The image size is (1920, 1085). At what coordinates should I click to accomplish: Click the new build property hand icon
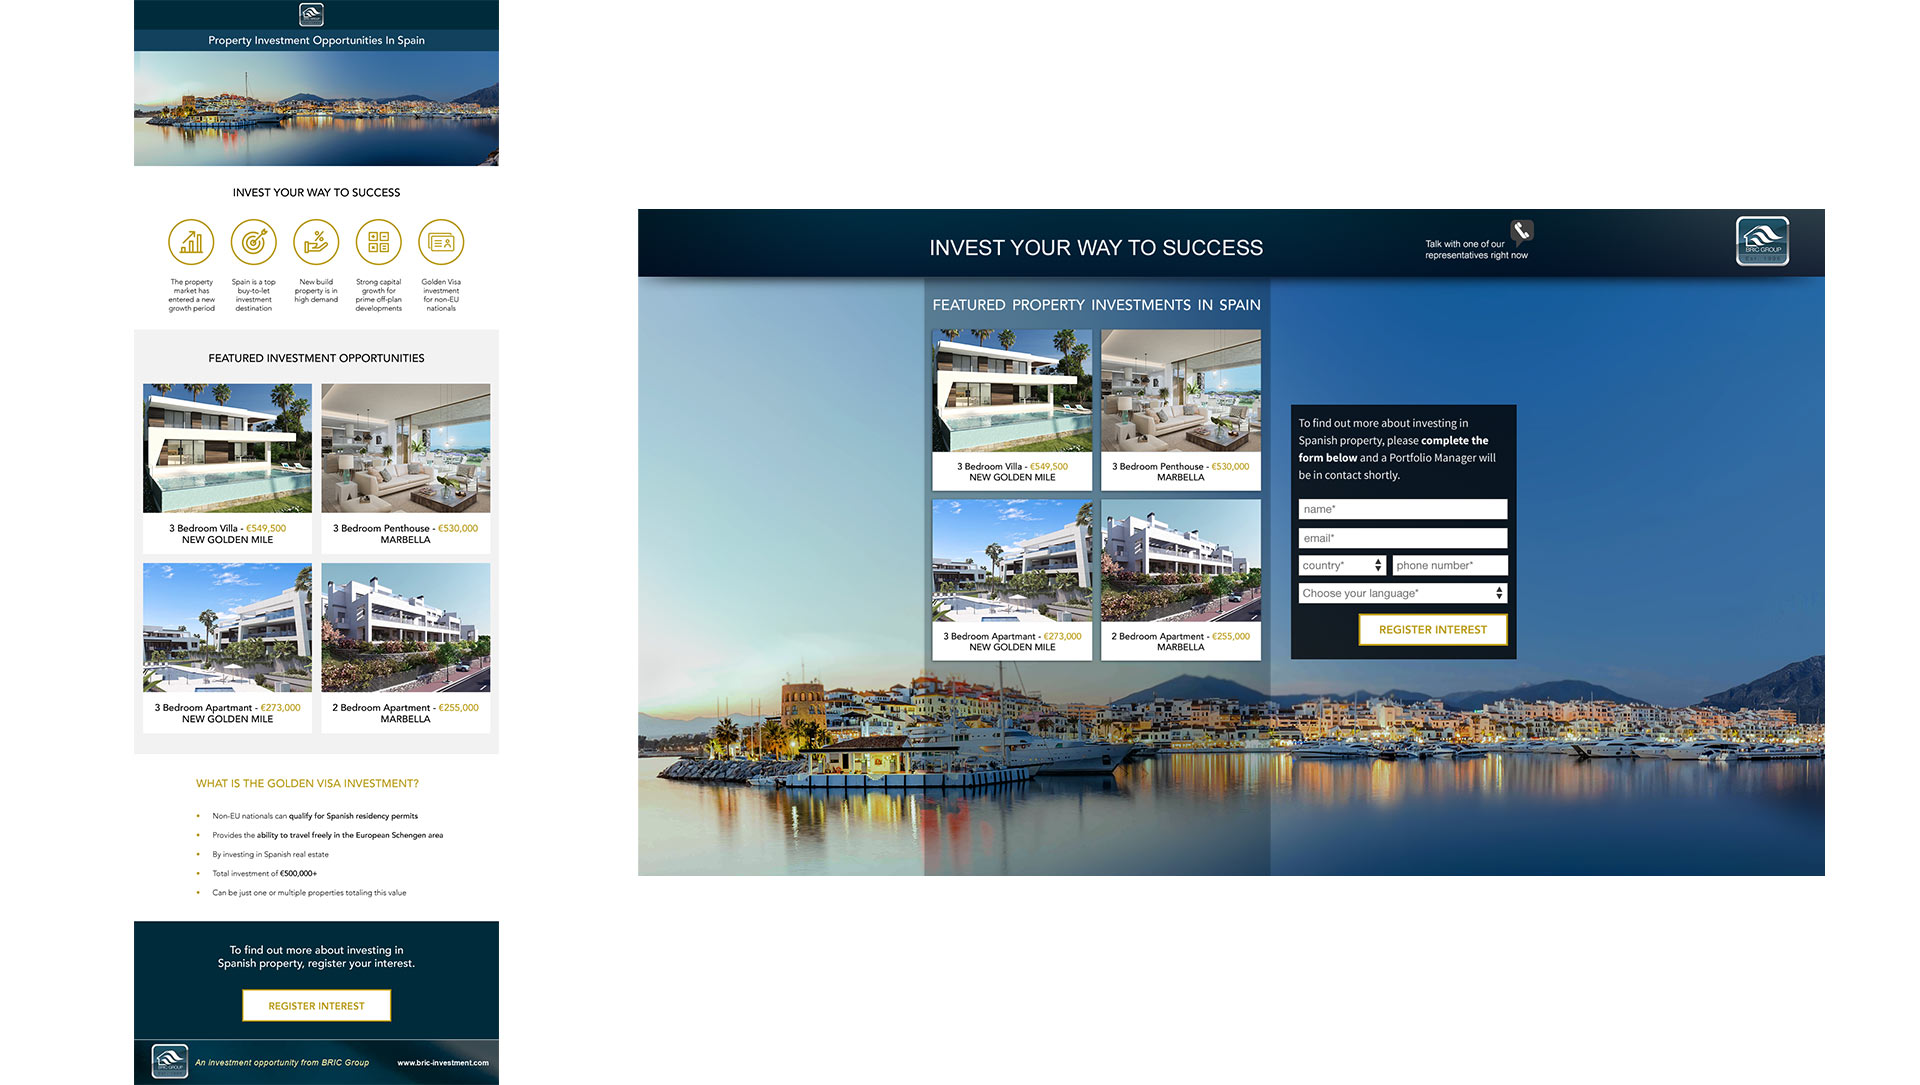(316, 242)
